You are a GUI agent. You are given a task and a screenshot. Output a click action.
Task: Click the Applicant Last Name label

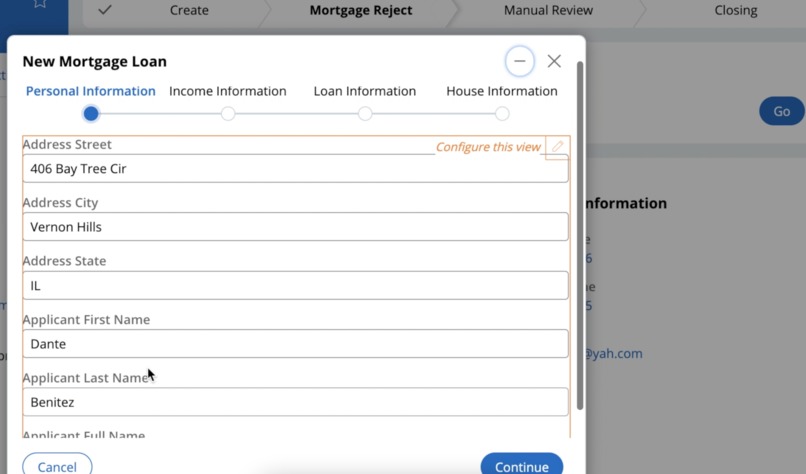coord(86,378)
